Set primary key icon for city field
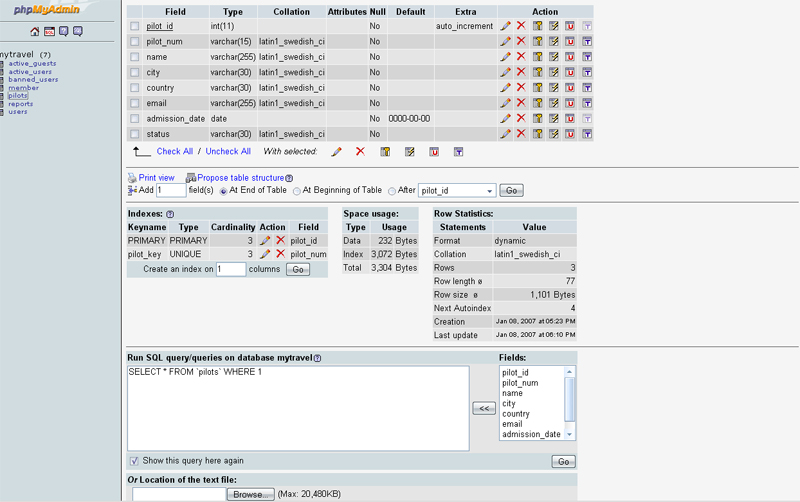The height and width of the screenshot is (502, 800). tap(537, 72)
